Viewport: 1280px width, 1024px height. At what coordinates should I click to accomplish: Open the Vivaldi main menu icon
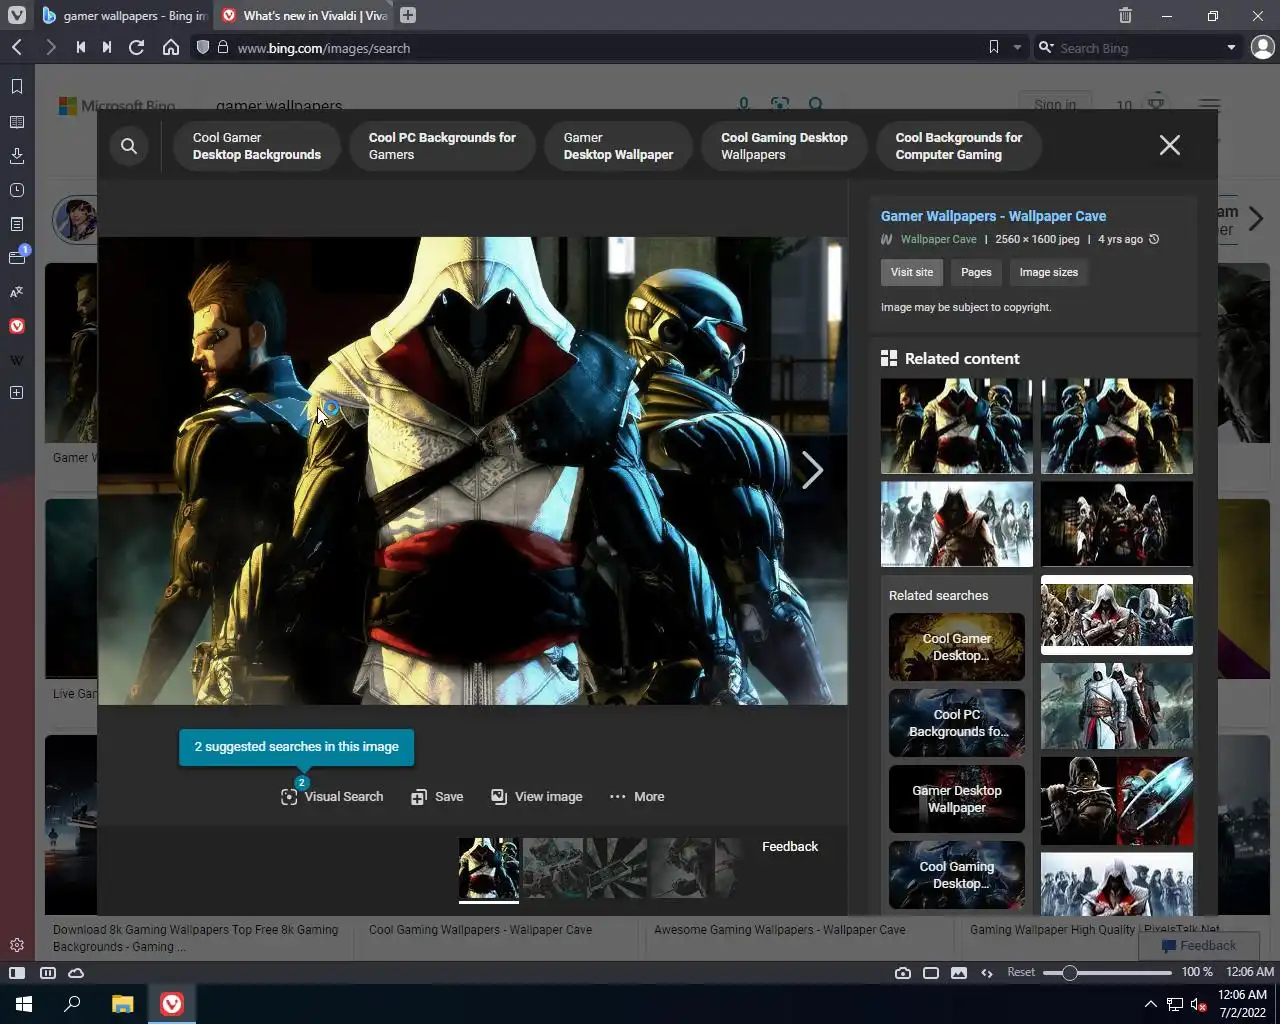click(17, 15)
